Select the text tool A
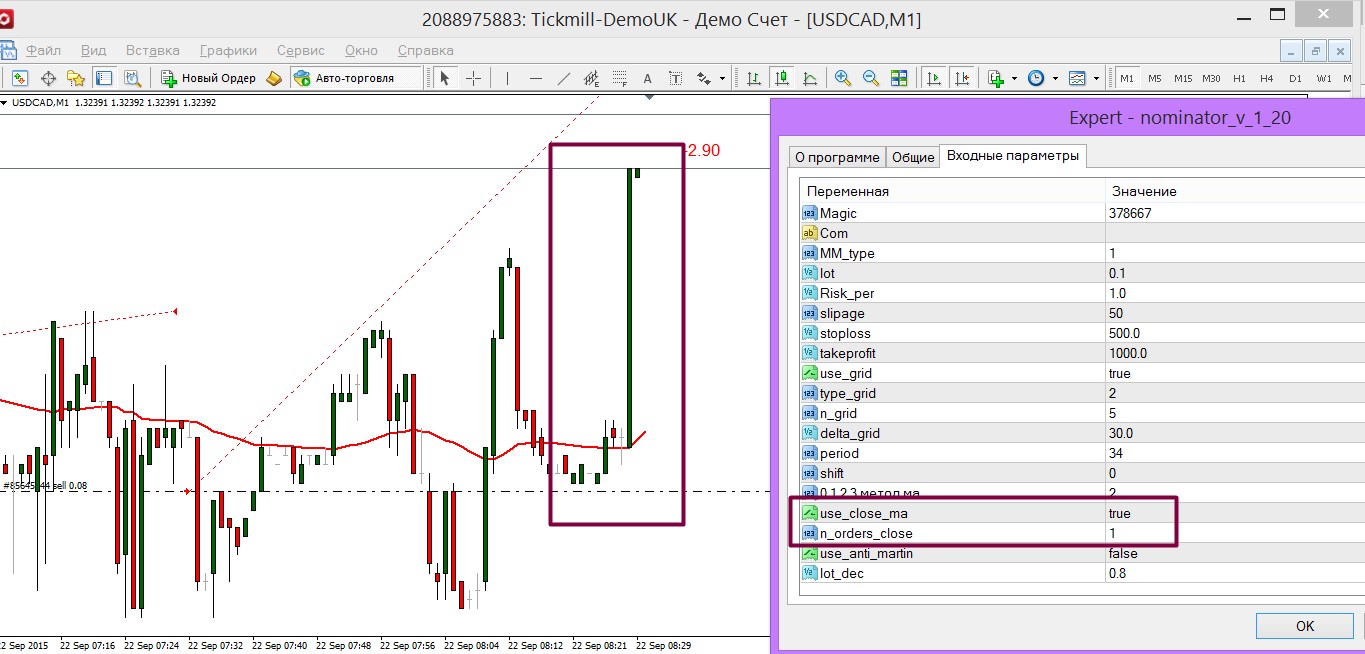 [647, 78]
